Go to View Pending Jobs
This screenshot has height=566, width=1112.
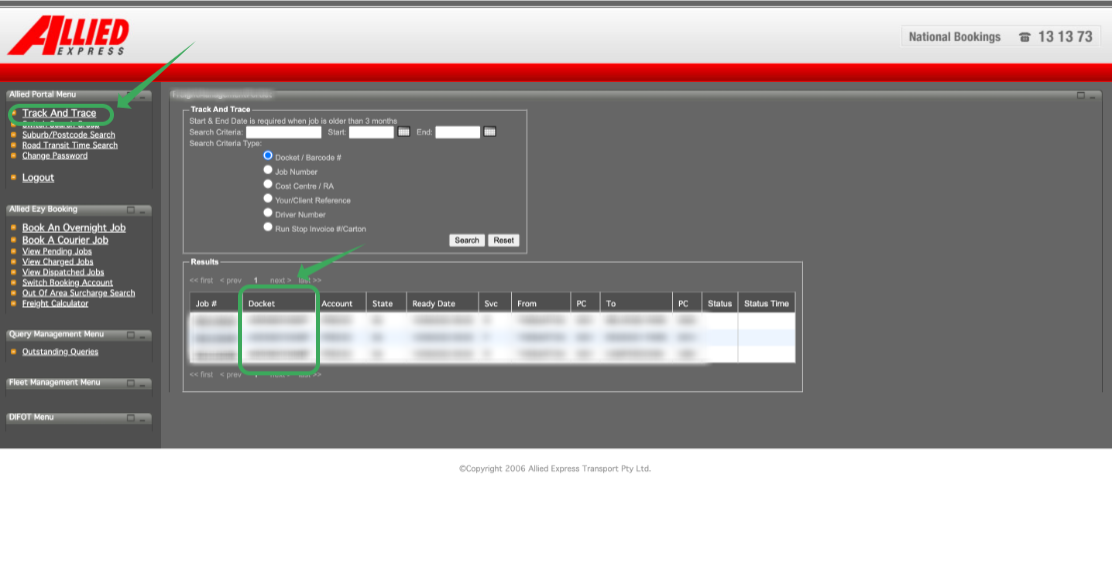click(57, 251)
